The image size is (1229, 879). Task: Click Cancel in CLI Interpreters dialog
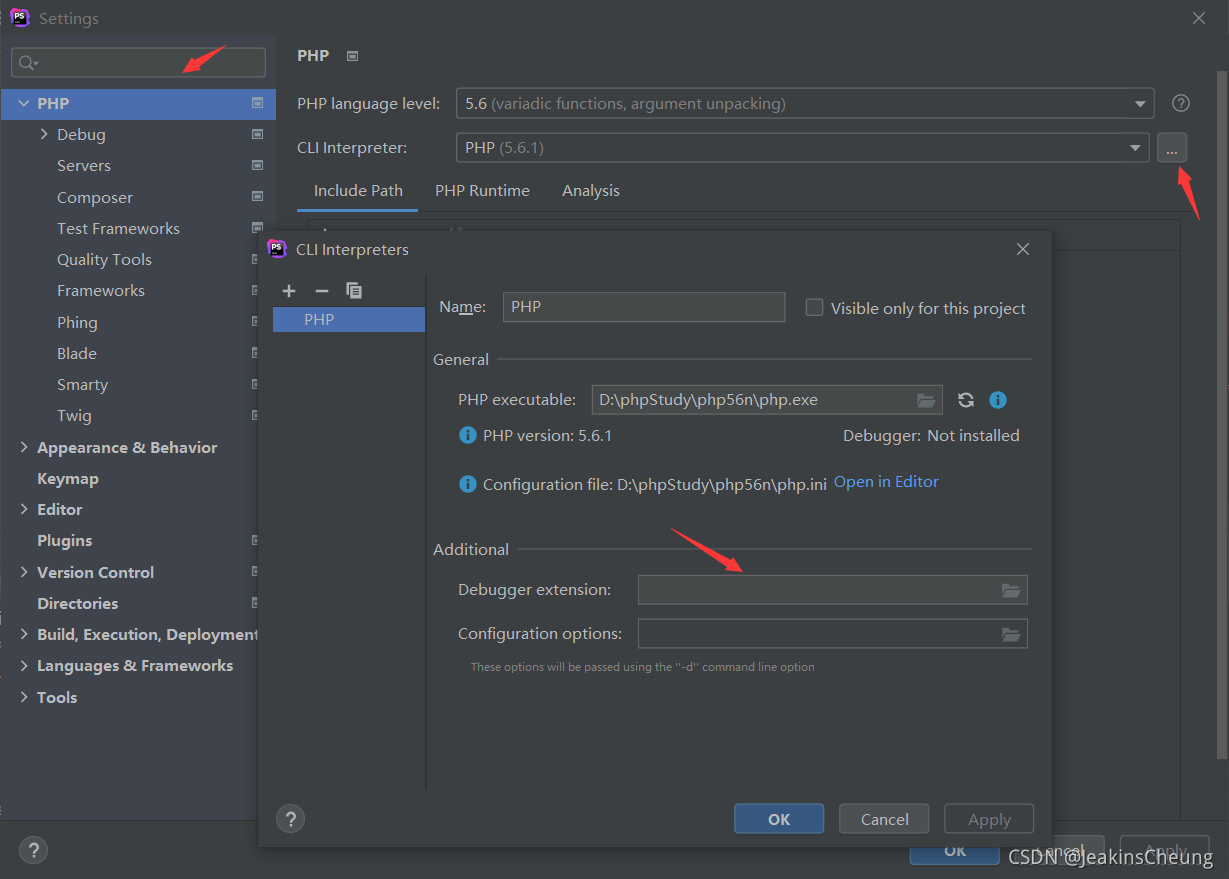[x=884, y=819]
